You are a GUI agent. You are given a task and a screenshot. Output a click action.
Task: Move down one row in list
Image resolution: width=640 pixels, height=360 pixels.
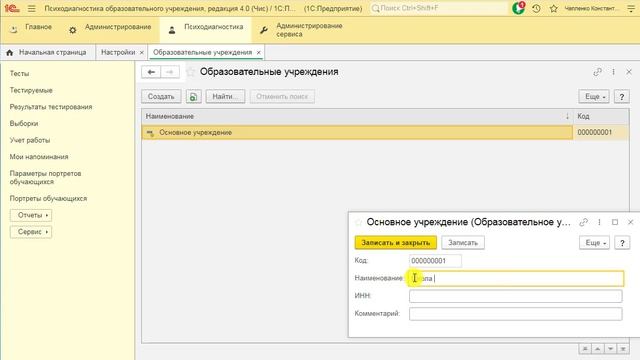(610, 349)
